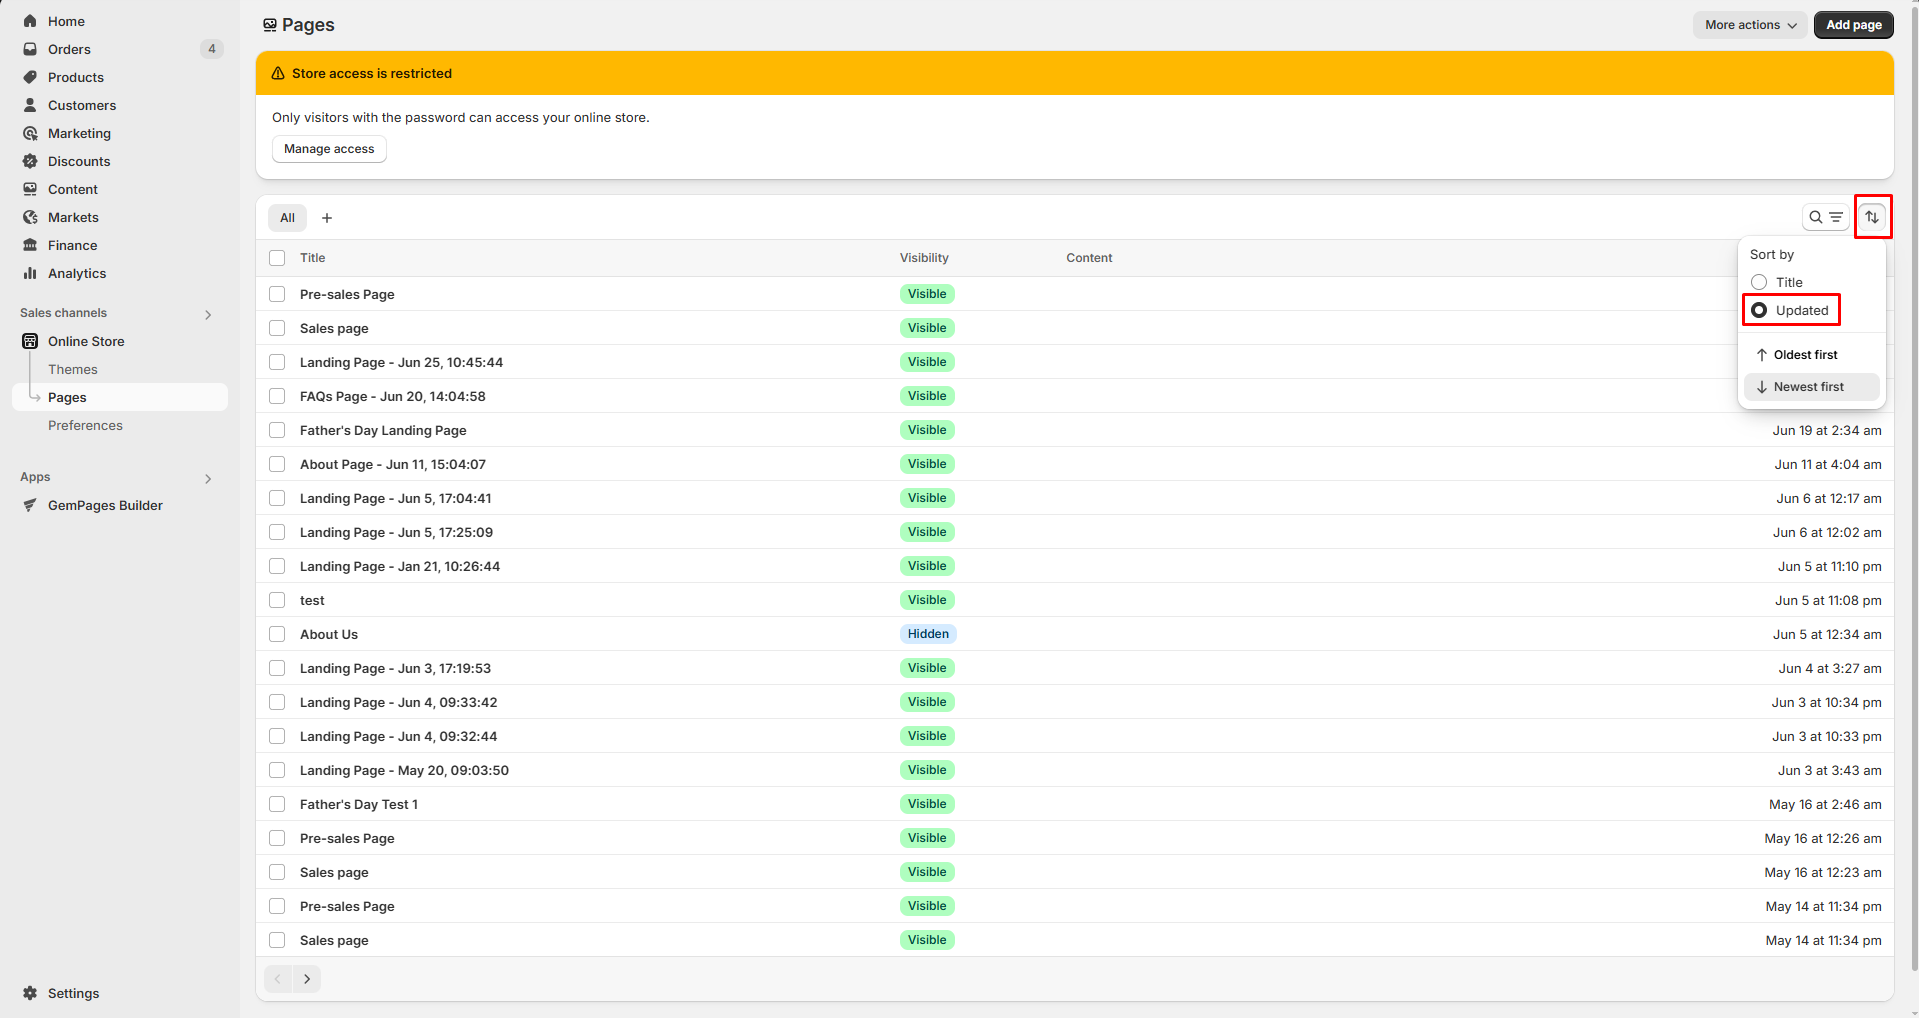1919x1018 pixels.
Task: Click the plus icon to add view
Action: click(x=327, y=218)
